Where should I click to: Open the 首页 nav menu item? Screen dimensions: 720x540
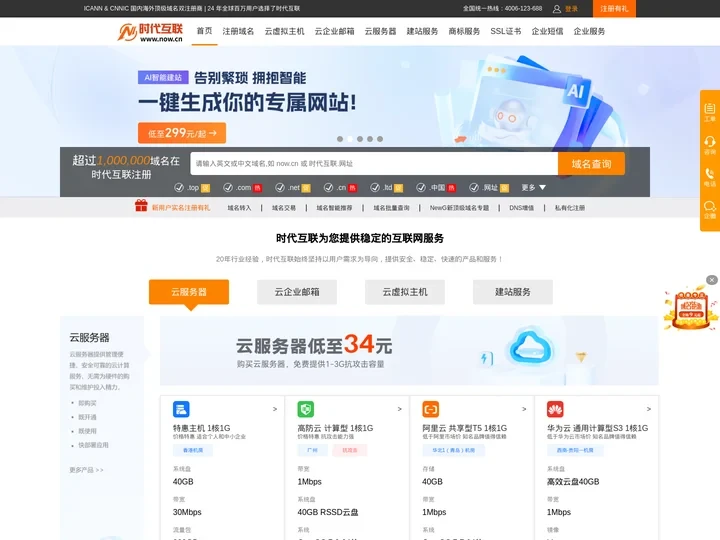(204, 31)
